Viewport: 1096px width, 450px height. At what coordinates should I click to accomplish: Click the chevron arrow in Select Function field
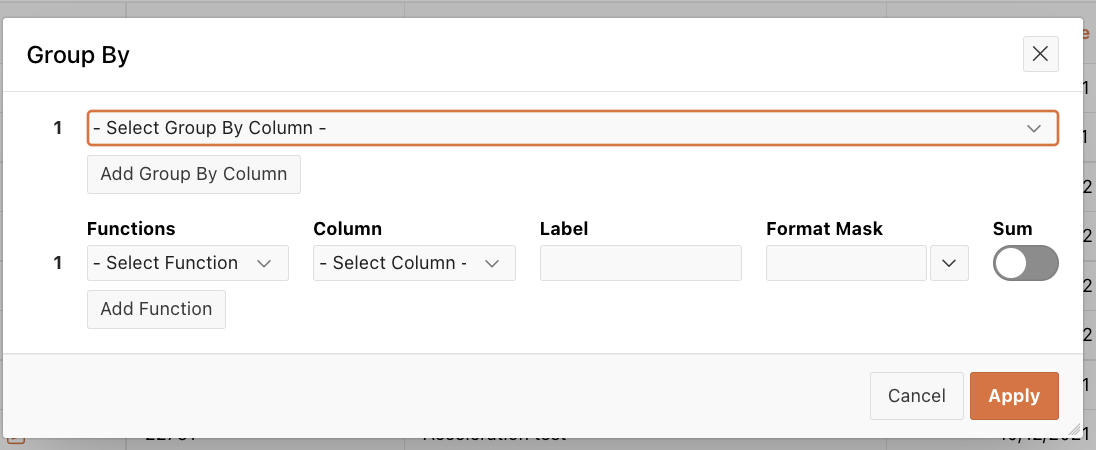[264, 263]
